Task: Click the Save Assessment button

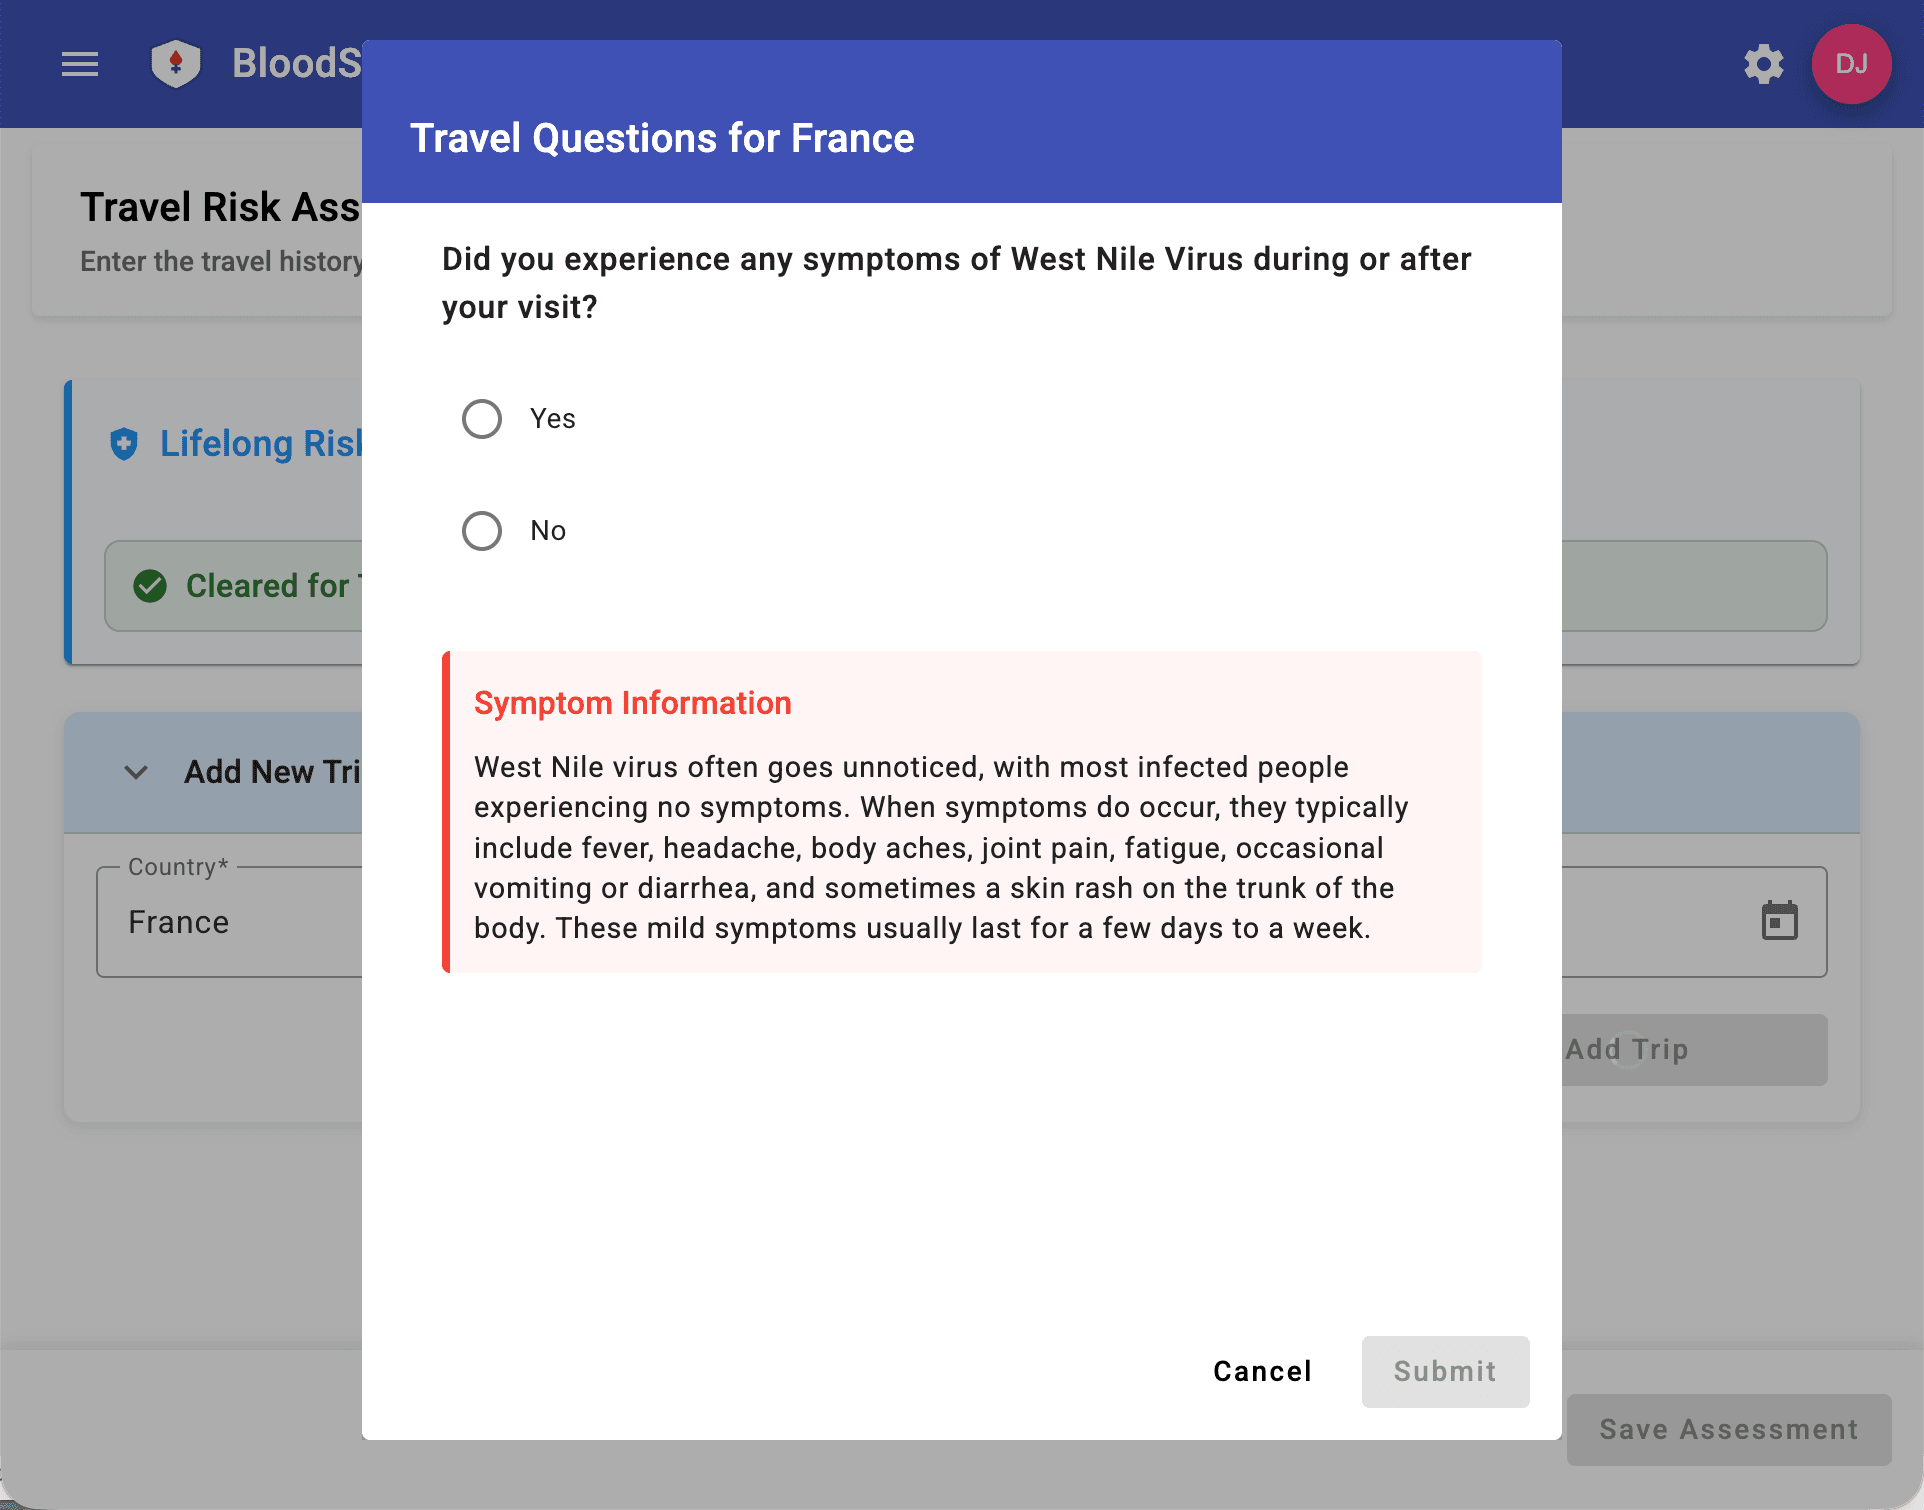Action: click(1727, 1429)
